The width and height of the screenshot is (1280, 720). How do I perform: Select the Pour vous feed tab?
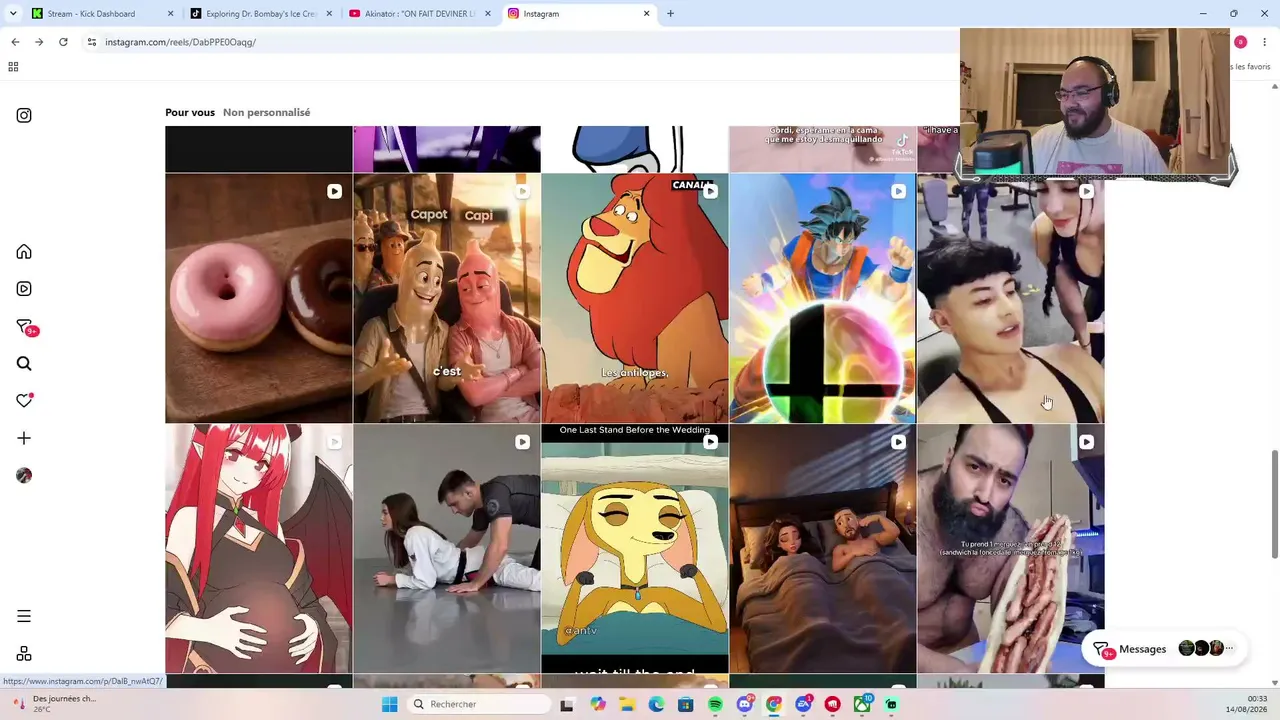click(190, 112)
